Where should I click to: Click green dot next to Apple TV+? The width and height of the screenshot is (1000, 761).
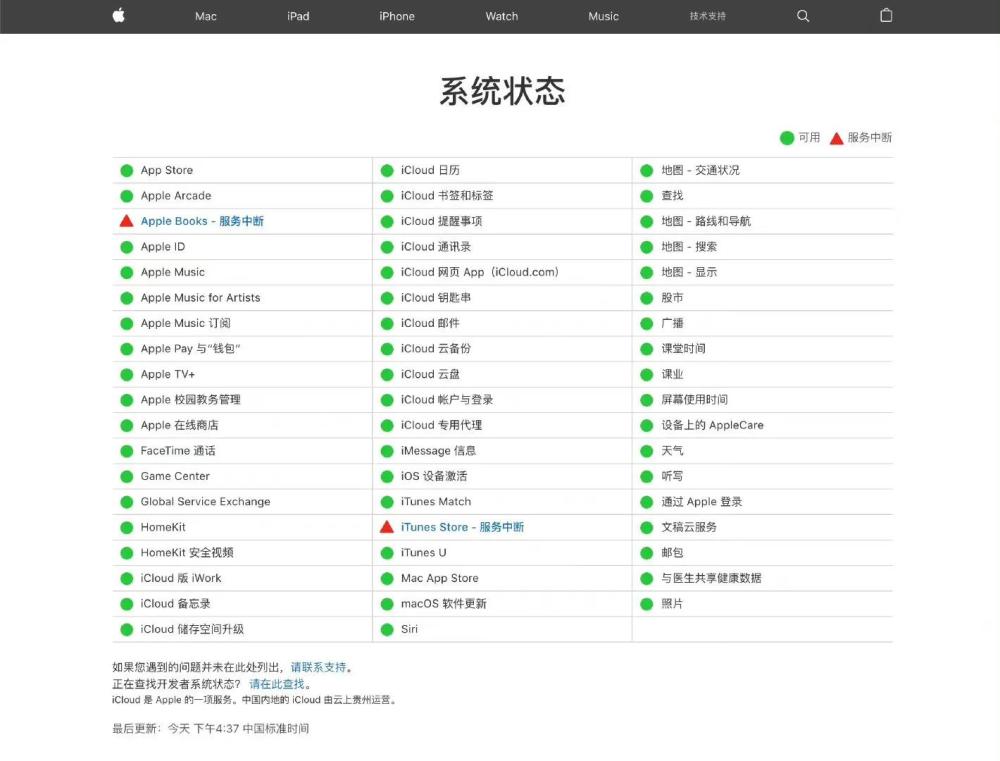(x=126, y=374)
